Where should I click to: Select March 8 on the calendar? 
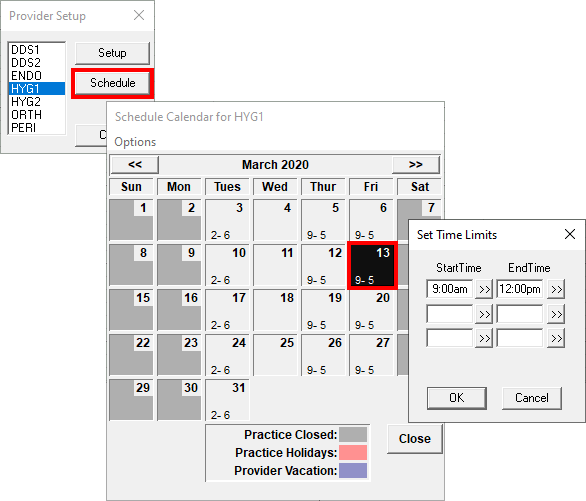(x=131, y=265)
